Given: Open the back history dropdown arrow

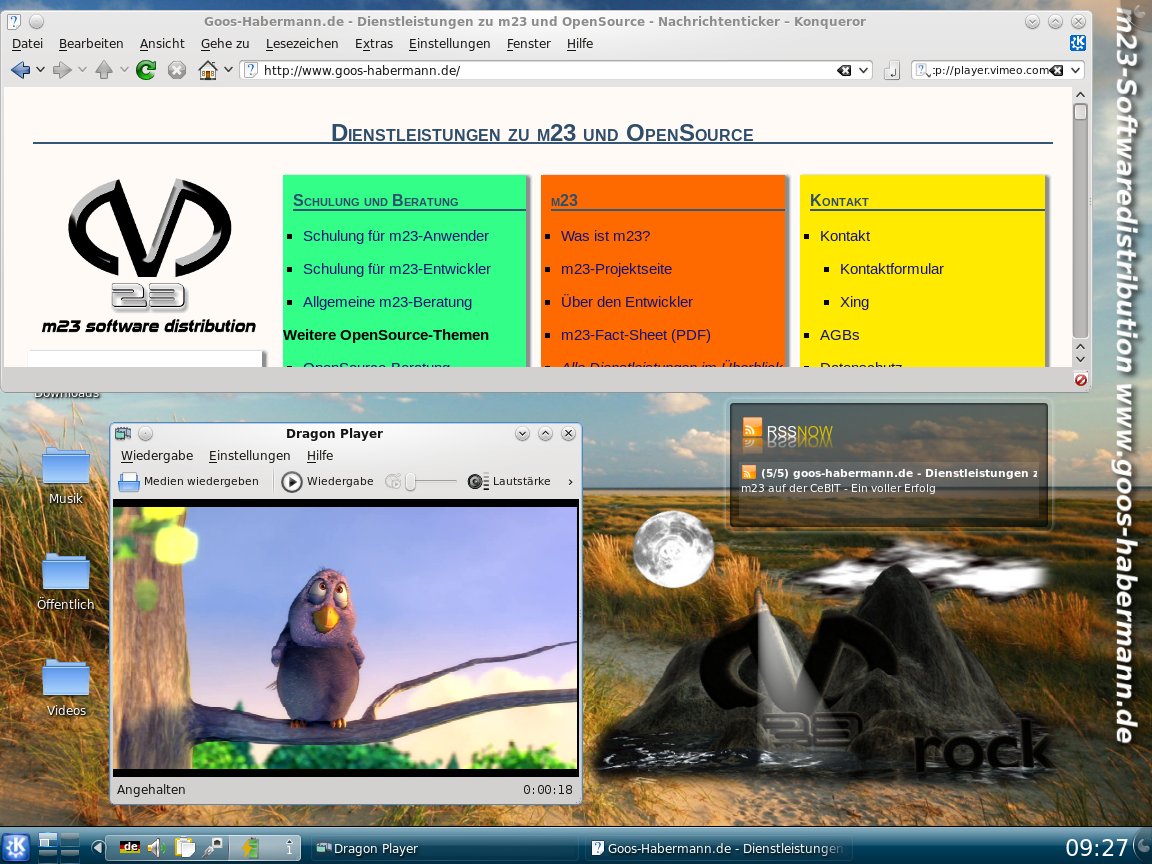Looking at the screenshot, I should pos(40,70).
